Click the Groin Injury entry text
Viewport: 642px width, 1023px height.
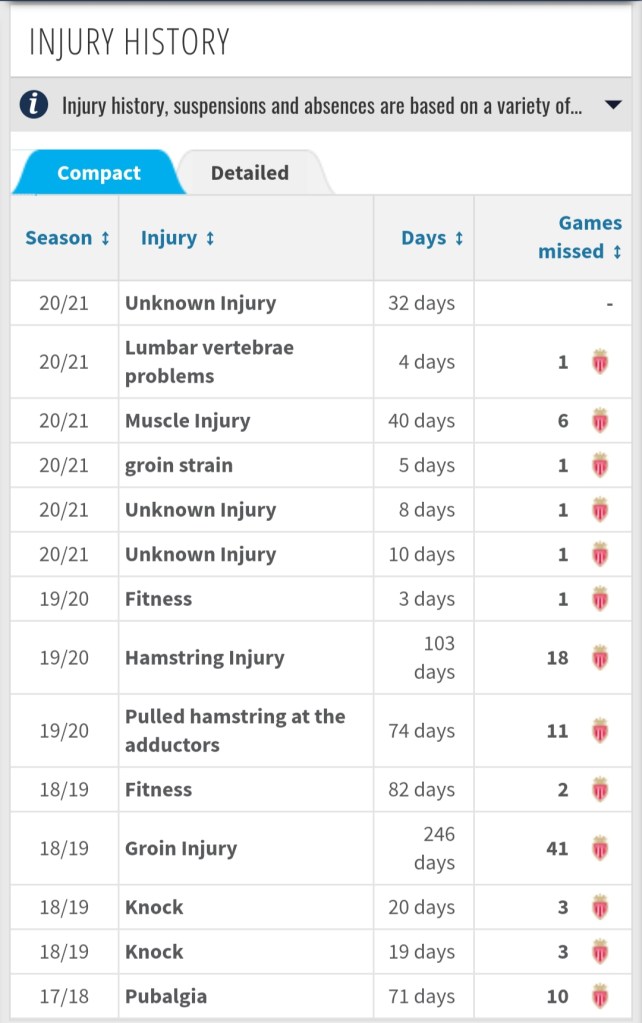tap(181, 848)
